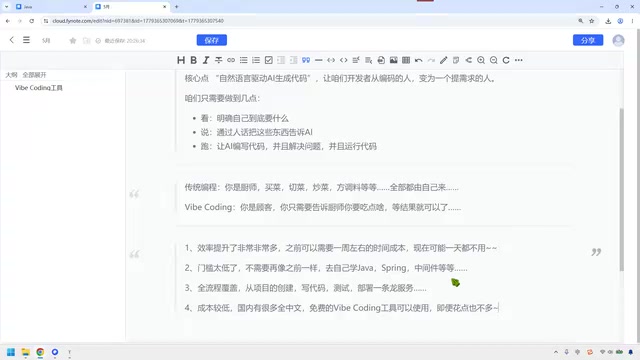Click the pencil edit-mode icon
This screenshot has width=640, height=360.
tap(444, 60)
